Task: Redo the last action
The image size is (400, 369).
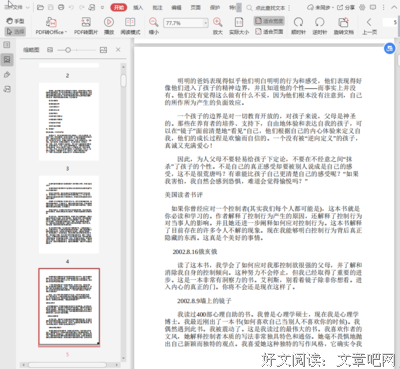Action: point(82,7)
